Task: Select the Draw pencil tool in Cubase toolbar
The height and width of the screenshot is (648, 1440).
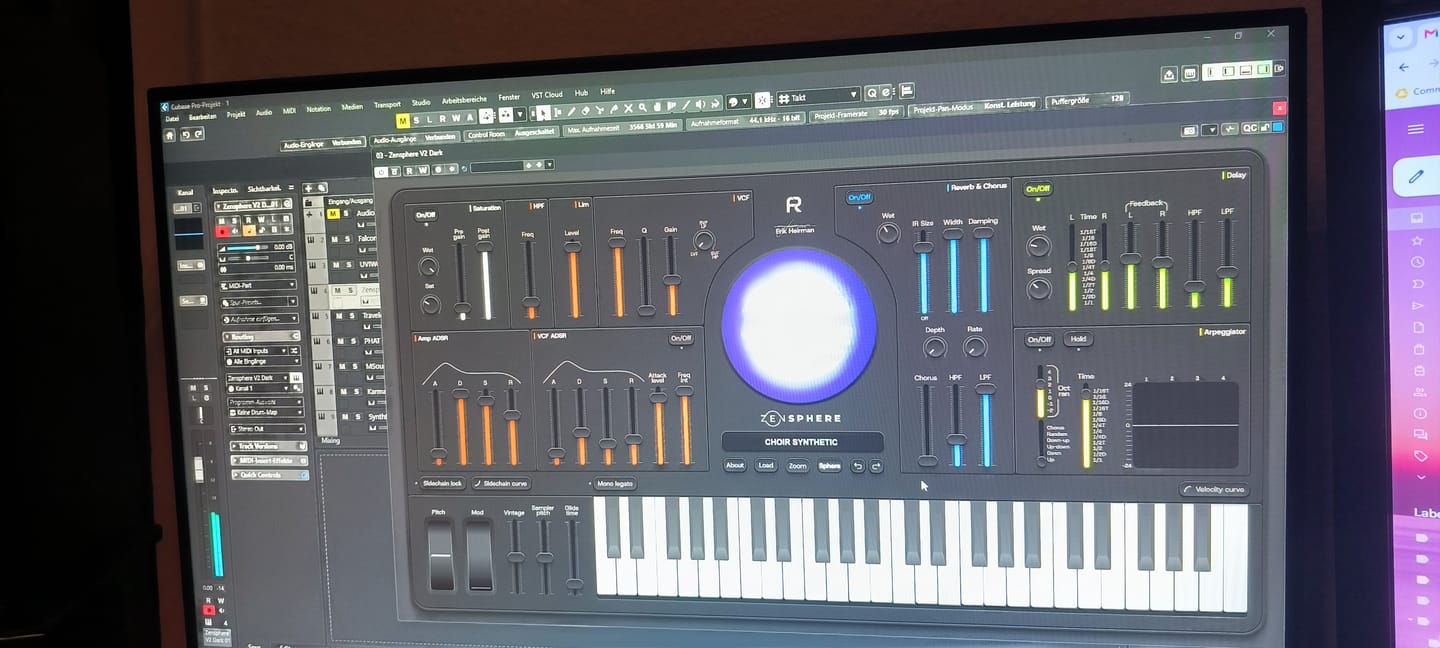Action: (x=571, y=112)
